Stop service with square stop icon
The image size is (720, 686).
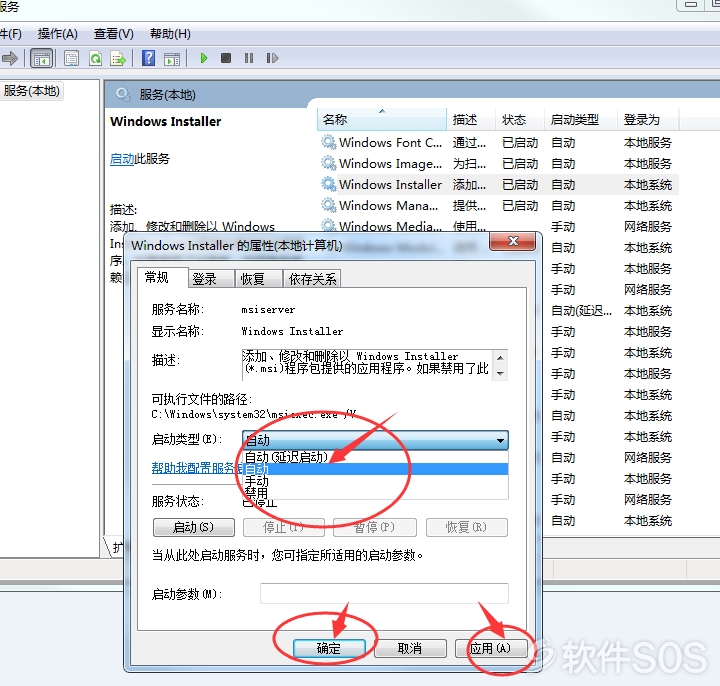pos(226,58)
